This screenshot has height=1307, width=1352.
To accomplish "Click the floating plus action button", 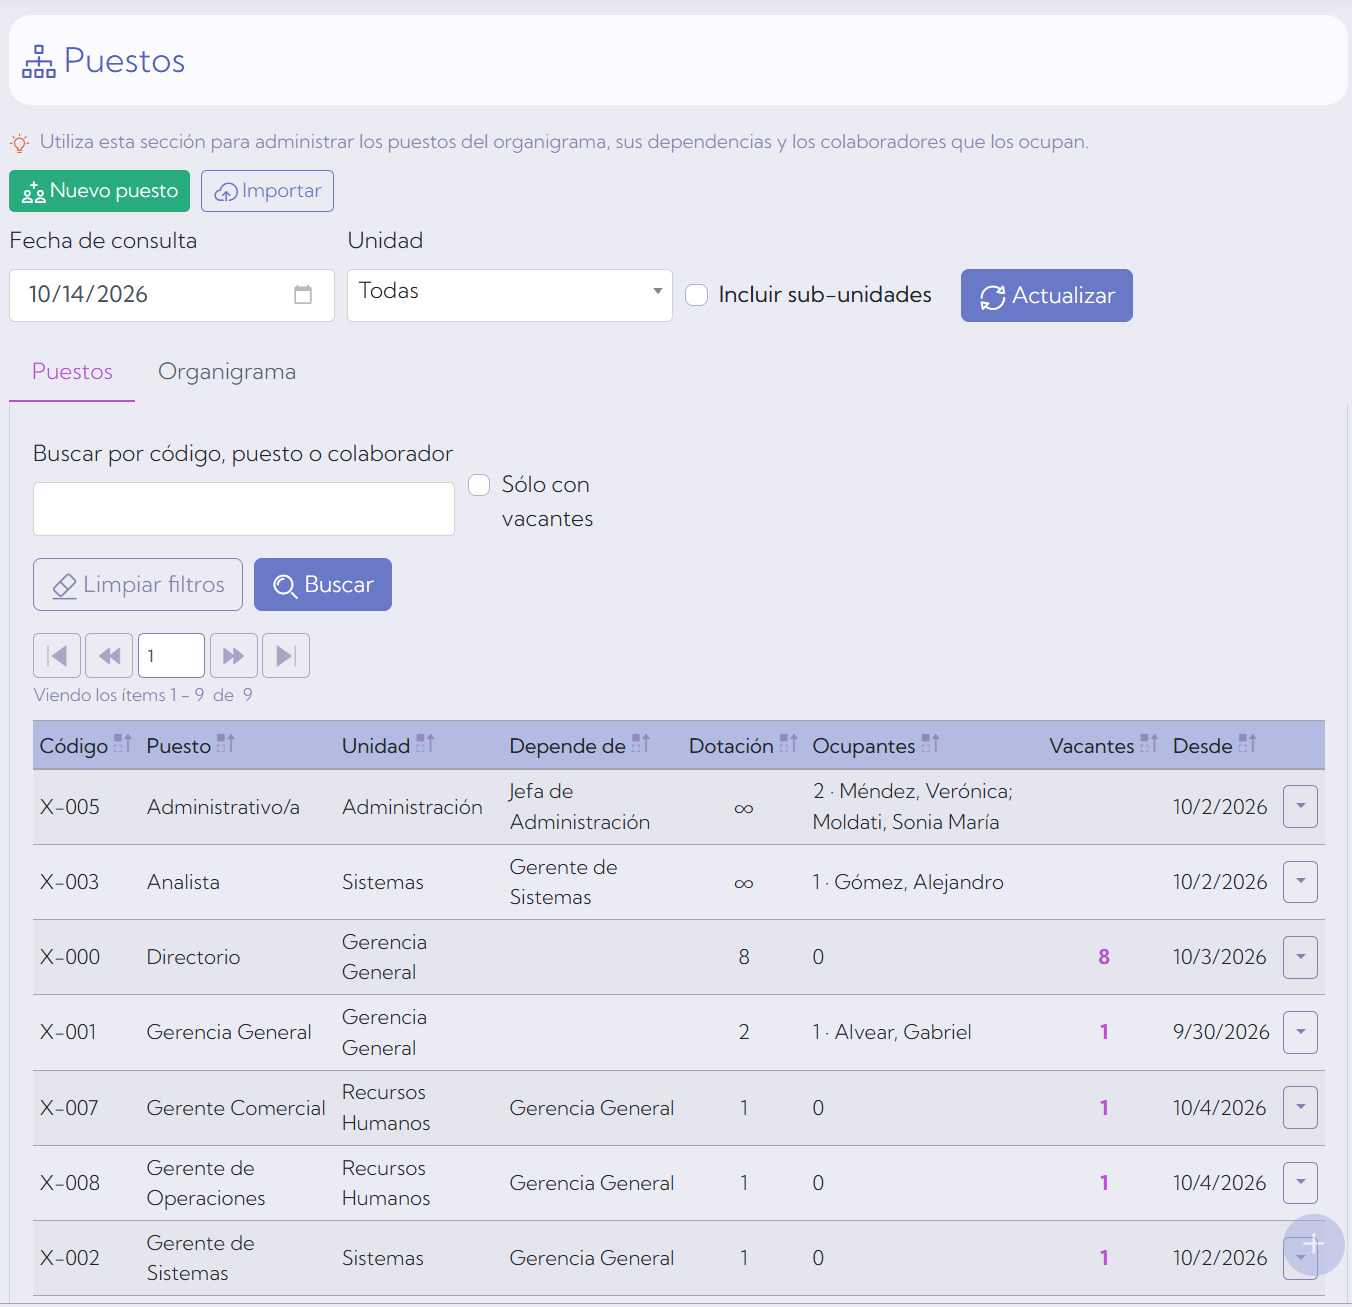I will [1314, 1245].
